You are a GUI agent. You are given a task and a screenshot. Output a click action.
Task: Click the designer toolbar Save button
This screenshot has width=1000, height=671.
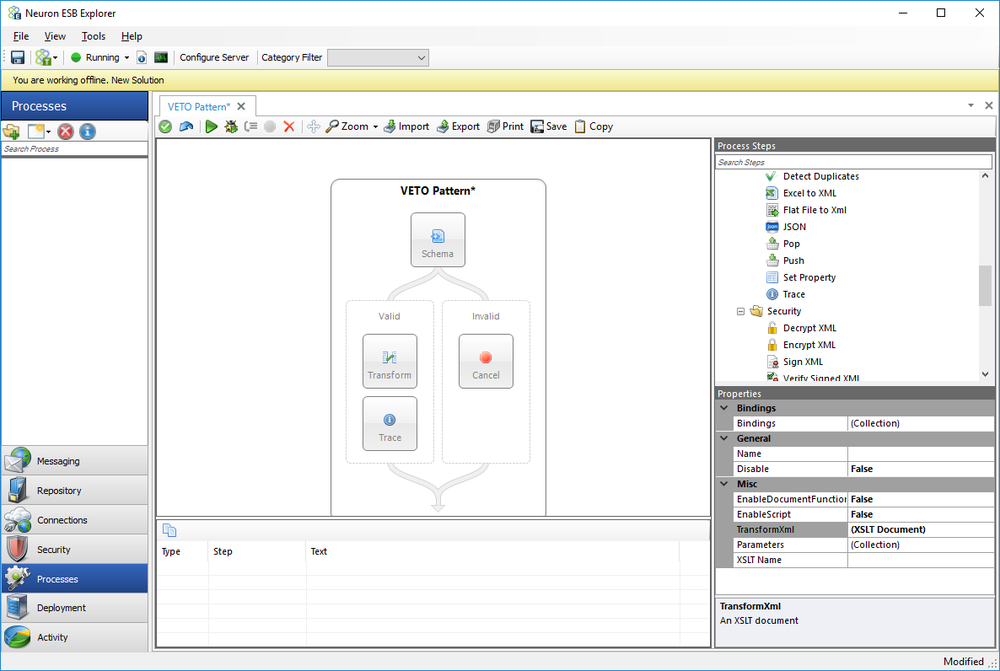coord(548,126)
